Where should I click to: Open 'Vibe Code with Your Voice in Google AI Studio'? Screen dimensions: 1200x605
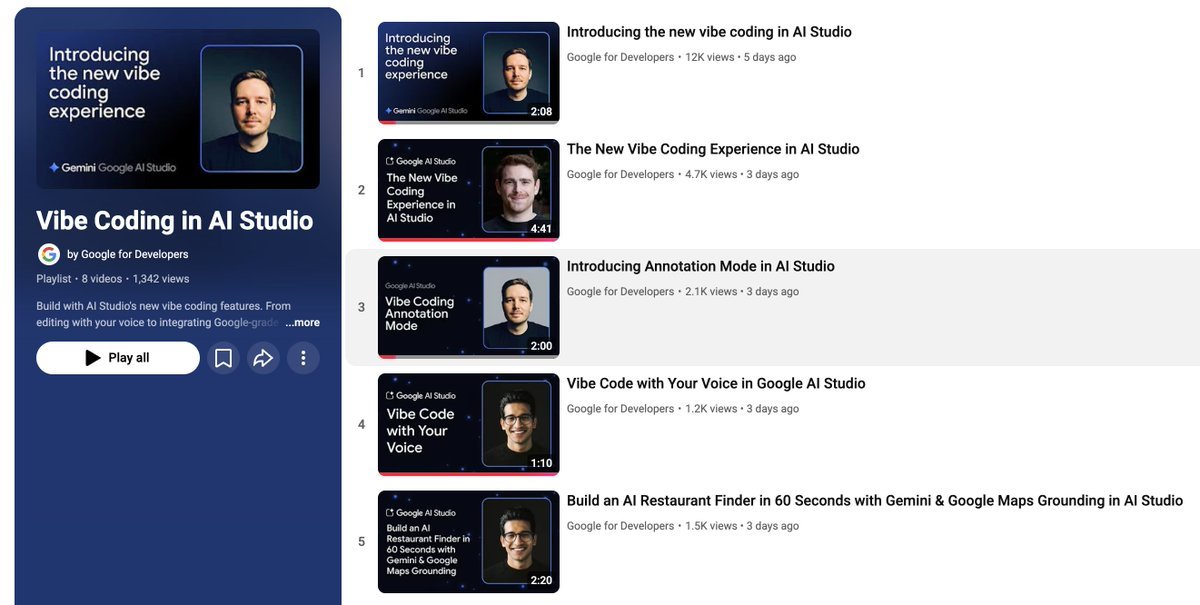(x=716, y=382)
